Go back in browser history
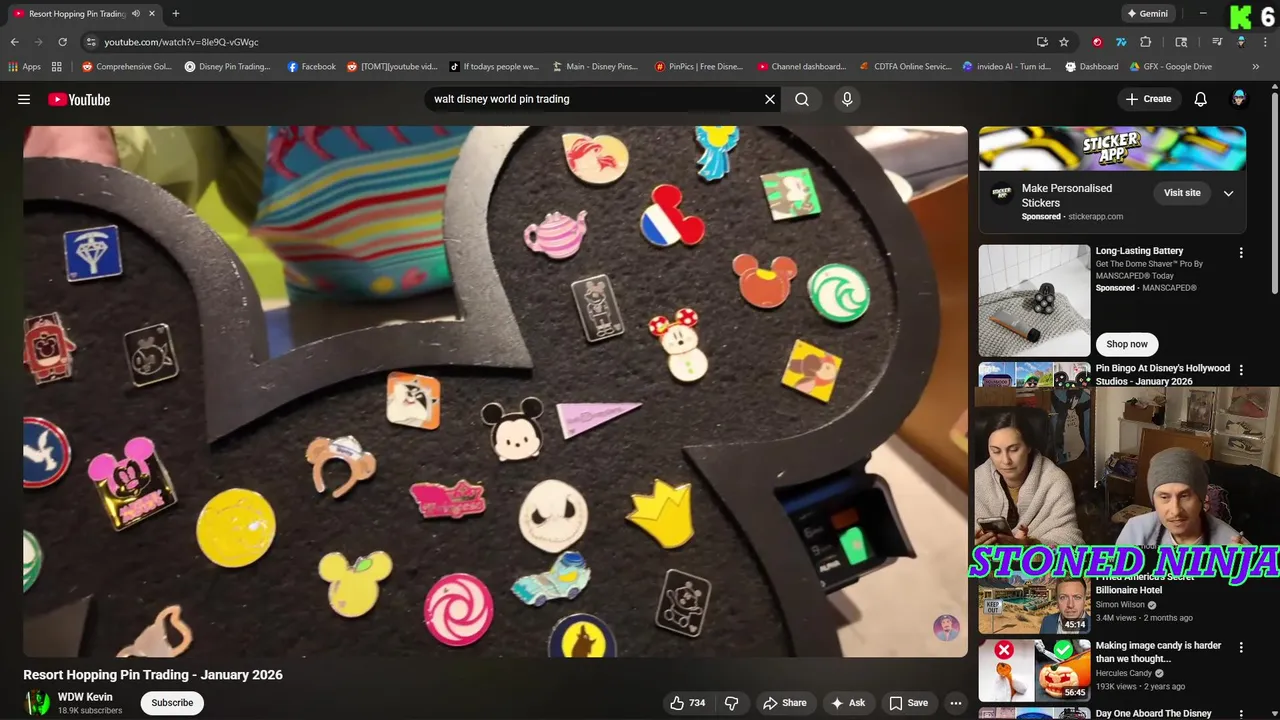This screenshot has width=1280, height=720. click(15, 42)
